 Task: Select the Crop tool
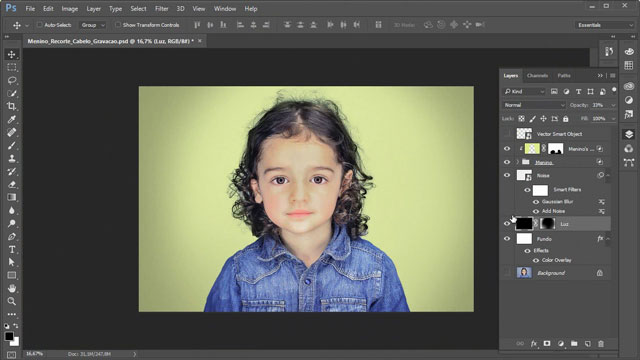click(11, 107)
